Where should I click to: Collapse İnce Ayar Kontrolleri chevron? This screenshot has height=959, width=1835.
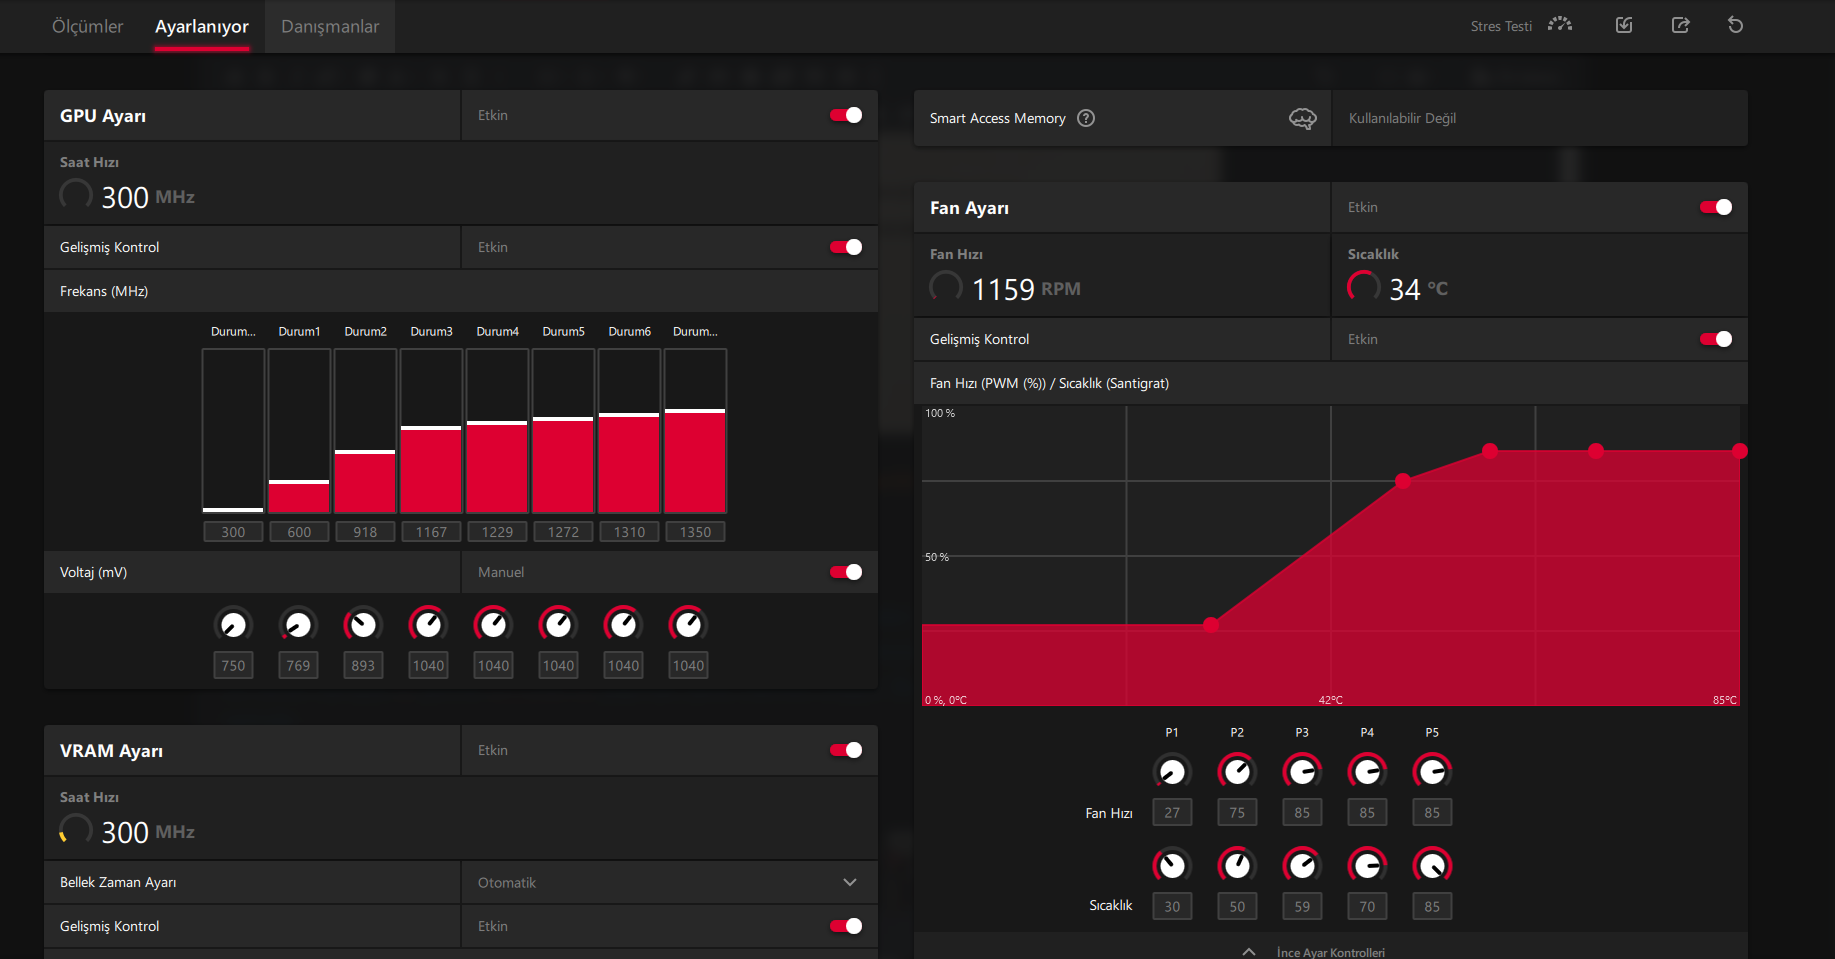pyautogui.click(x=1249, y=952)
